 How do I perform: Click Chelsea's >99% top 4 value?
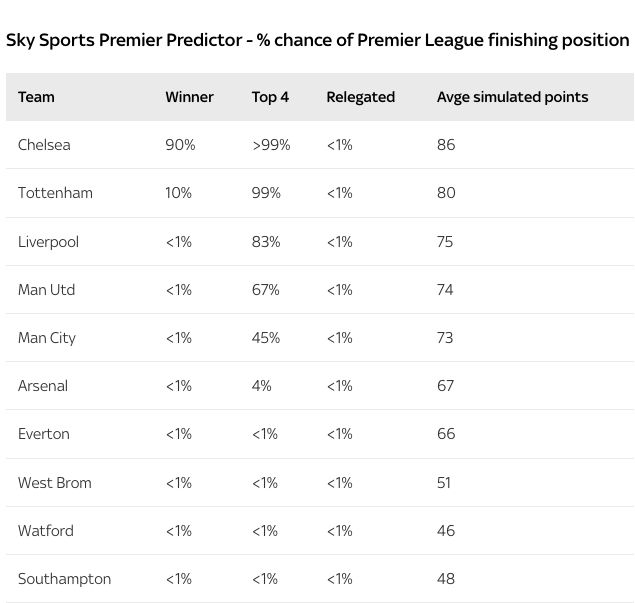coord(271,145)
